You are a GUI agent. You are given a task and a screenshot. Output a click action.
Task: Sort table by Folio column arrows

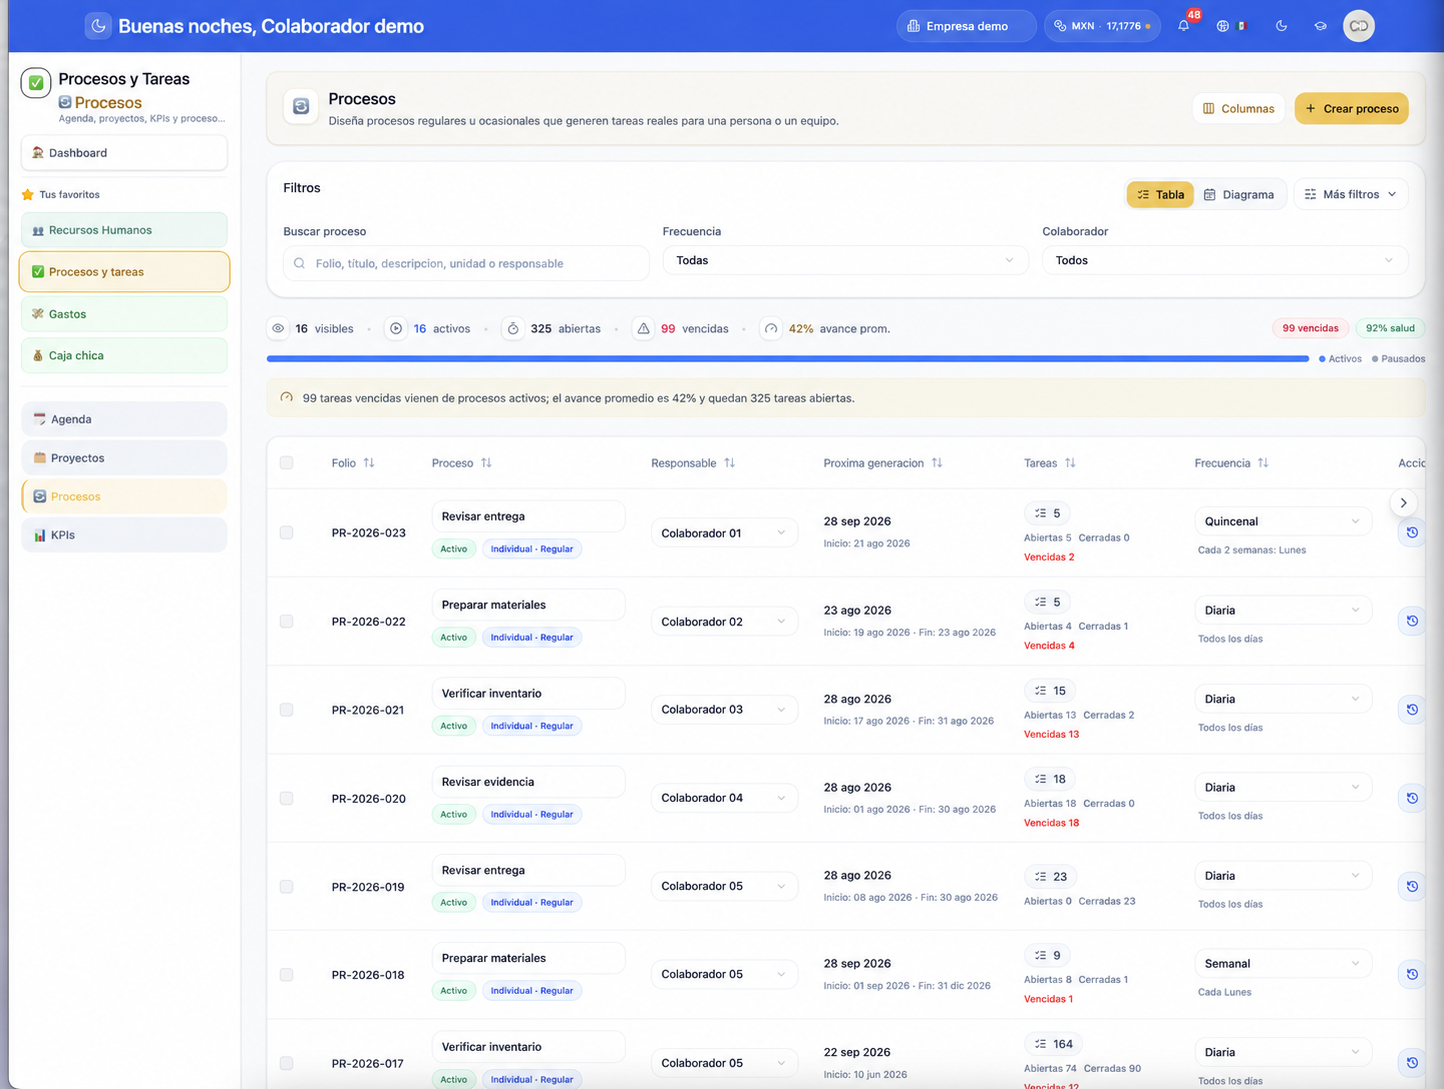[369, 463]
